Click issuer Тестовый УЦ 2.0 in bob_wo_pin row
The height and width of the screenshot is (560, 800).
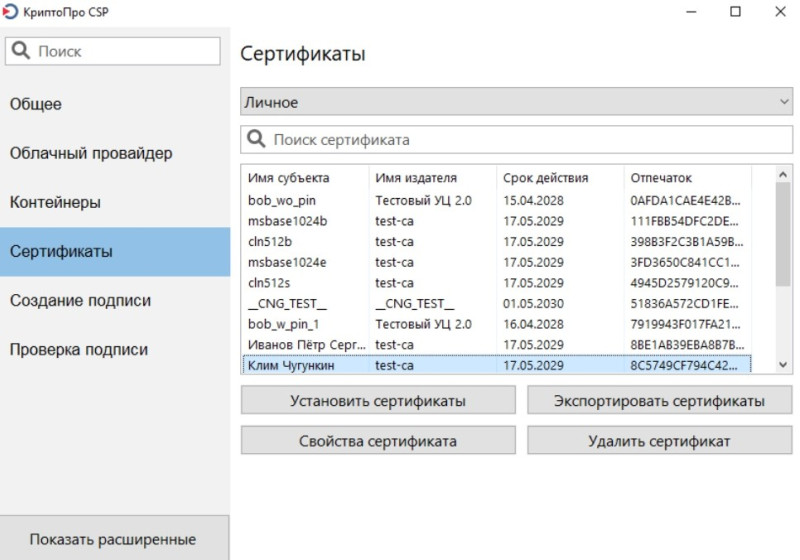pos(423,200)
